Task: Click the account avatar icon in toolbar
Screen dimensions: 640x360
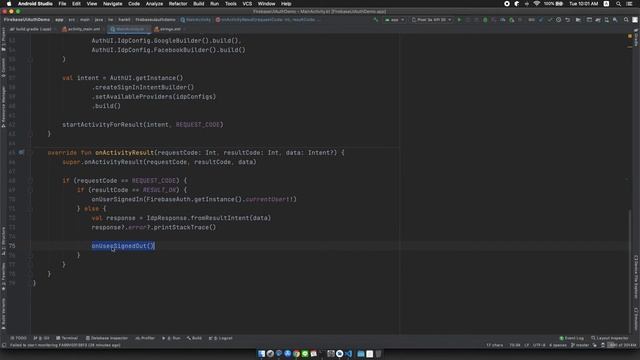Action: 635,20
